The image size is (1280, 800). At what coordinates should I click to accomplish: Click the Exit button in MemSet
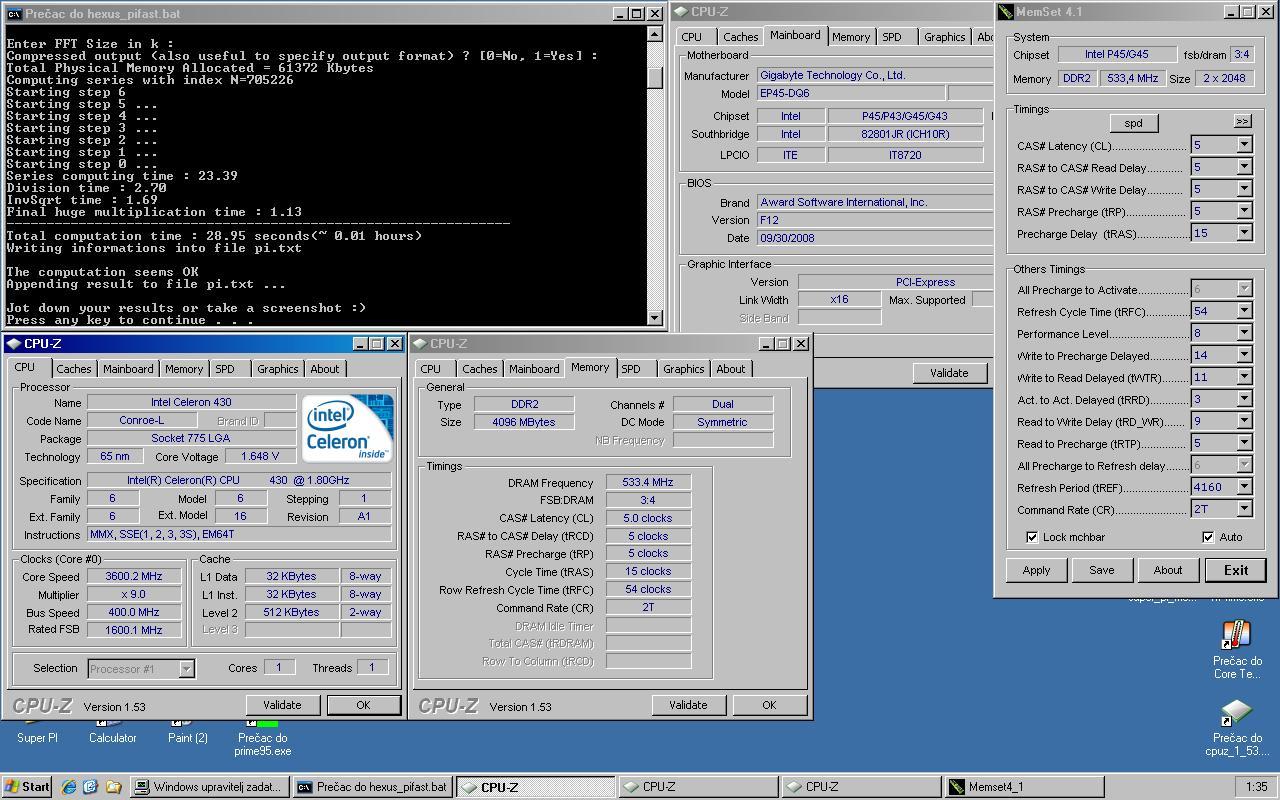coord(1235,570)
